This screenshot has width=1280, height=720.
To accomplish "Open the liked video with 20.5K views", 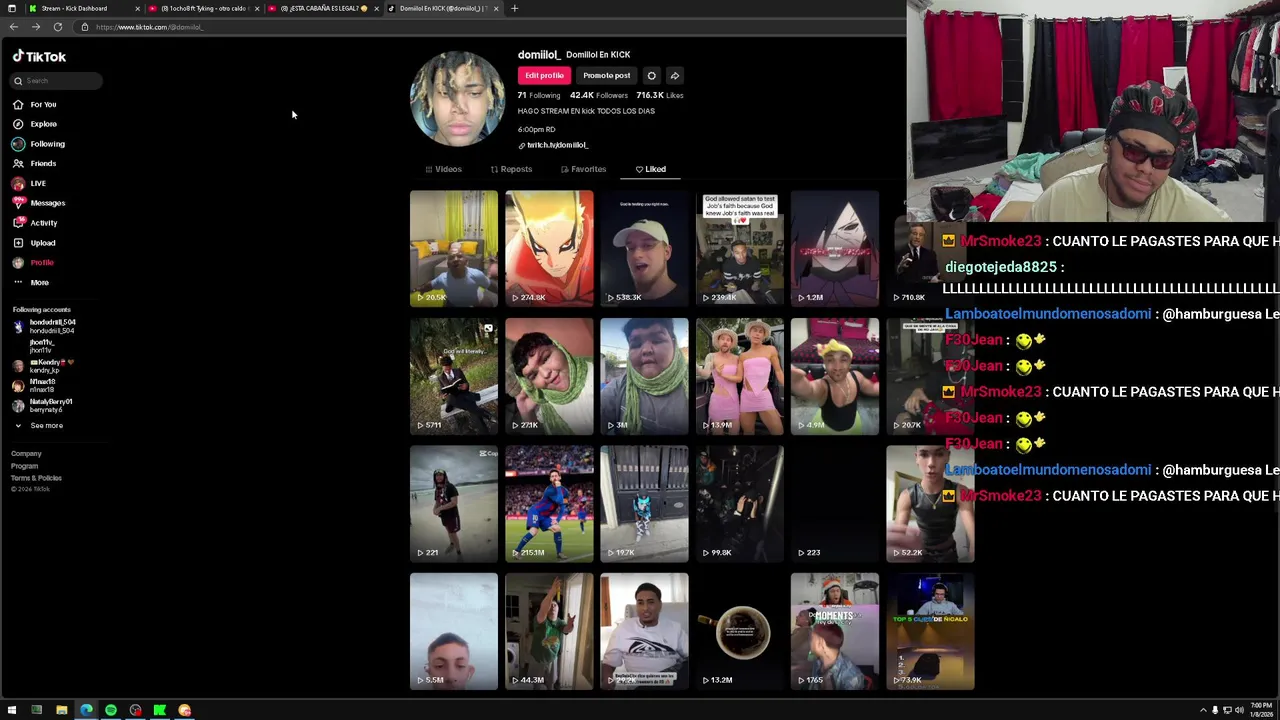I will (x=453, y=248).
